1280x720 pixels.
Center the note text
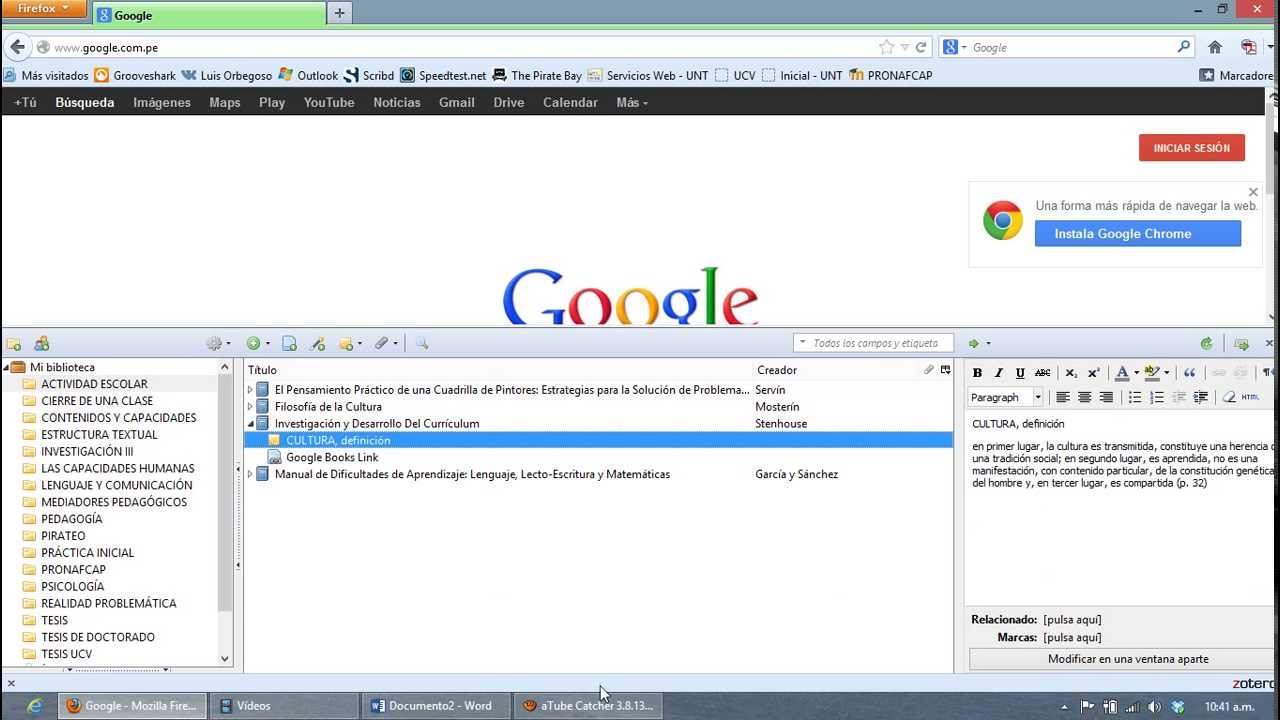pyautogui.click(x=1084, y=397)
